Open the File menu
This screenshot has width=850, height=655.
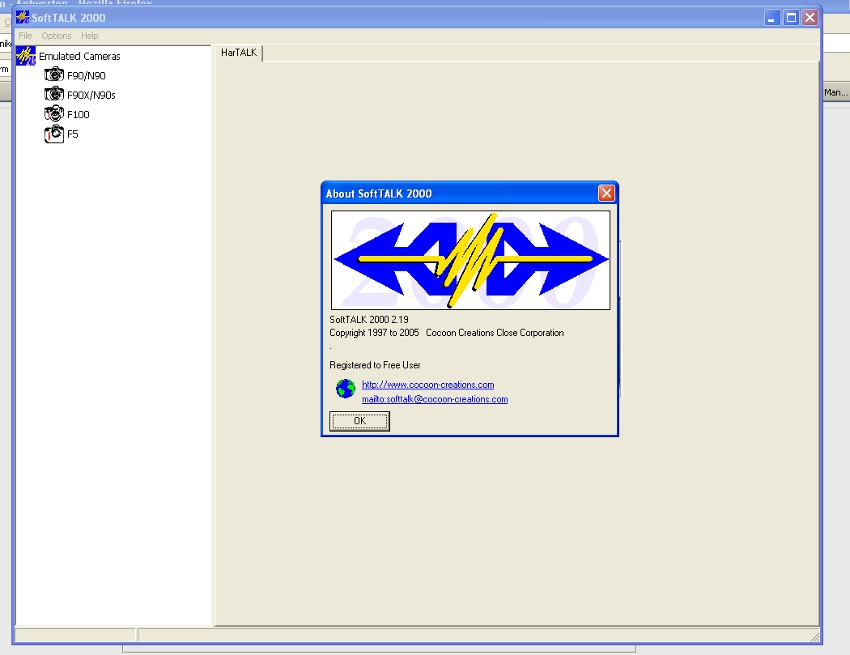coord(25,36)
